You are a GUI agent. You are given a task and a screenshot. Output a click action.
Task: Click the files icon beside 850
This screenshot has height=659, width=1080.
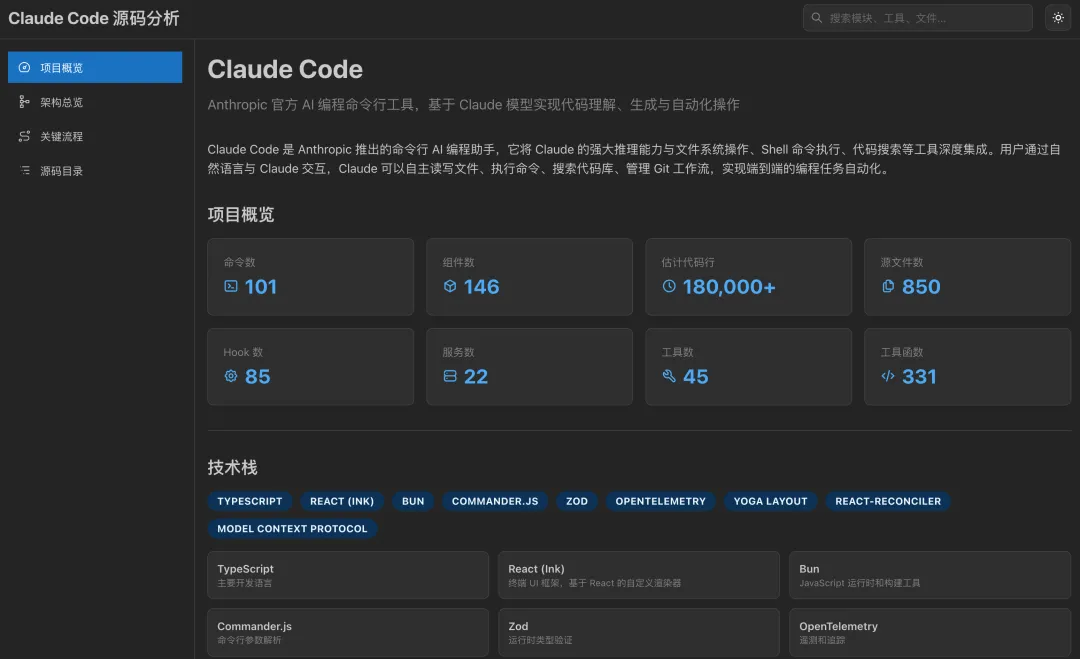(x=888, y=286)
